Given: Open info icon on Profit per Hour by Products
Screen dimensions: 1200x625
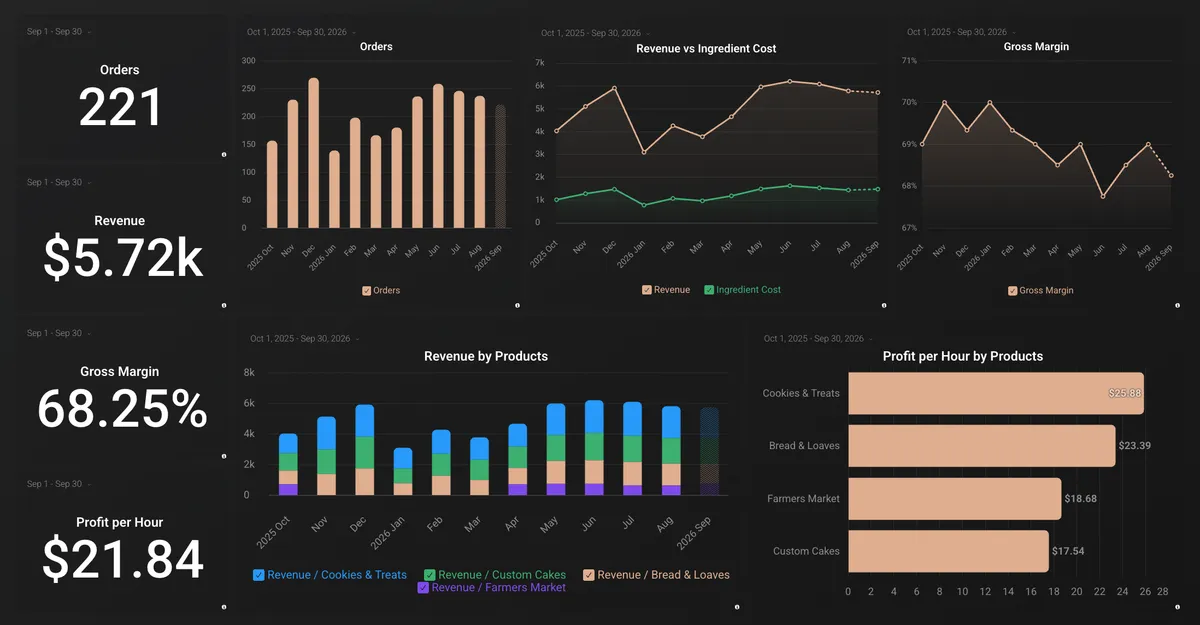Looking at the screenshot, I should [x=1176, y=606].
